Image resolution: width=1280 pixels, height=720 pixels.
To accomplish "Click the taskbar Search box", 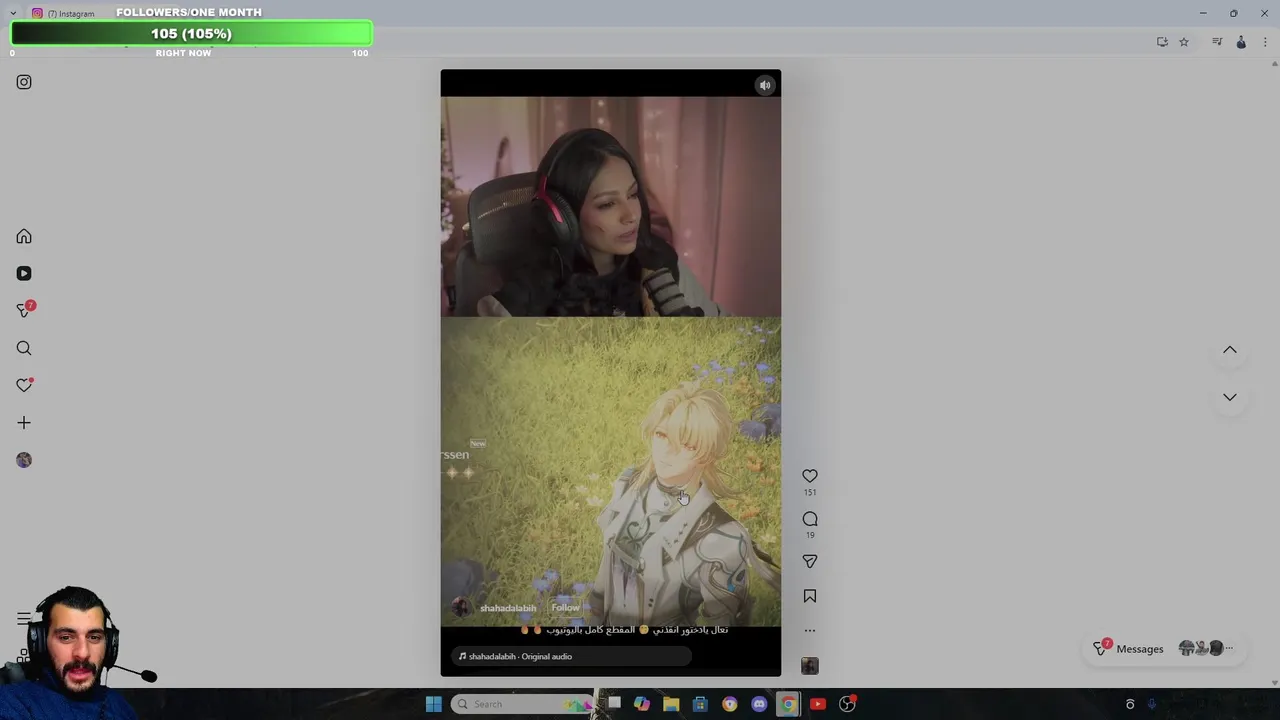I will [x=522, y=704].
